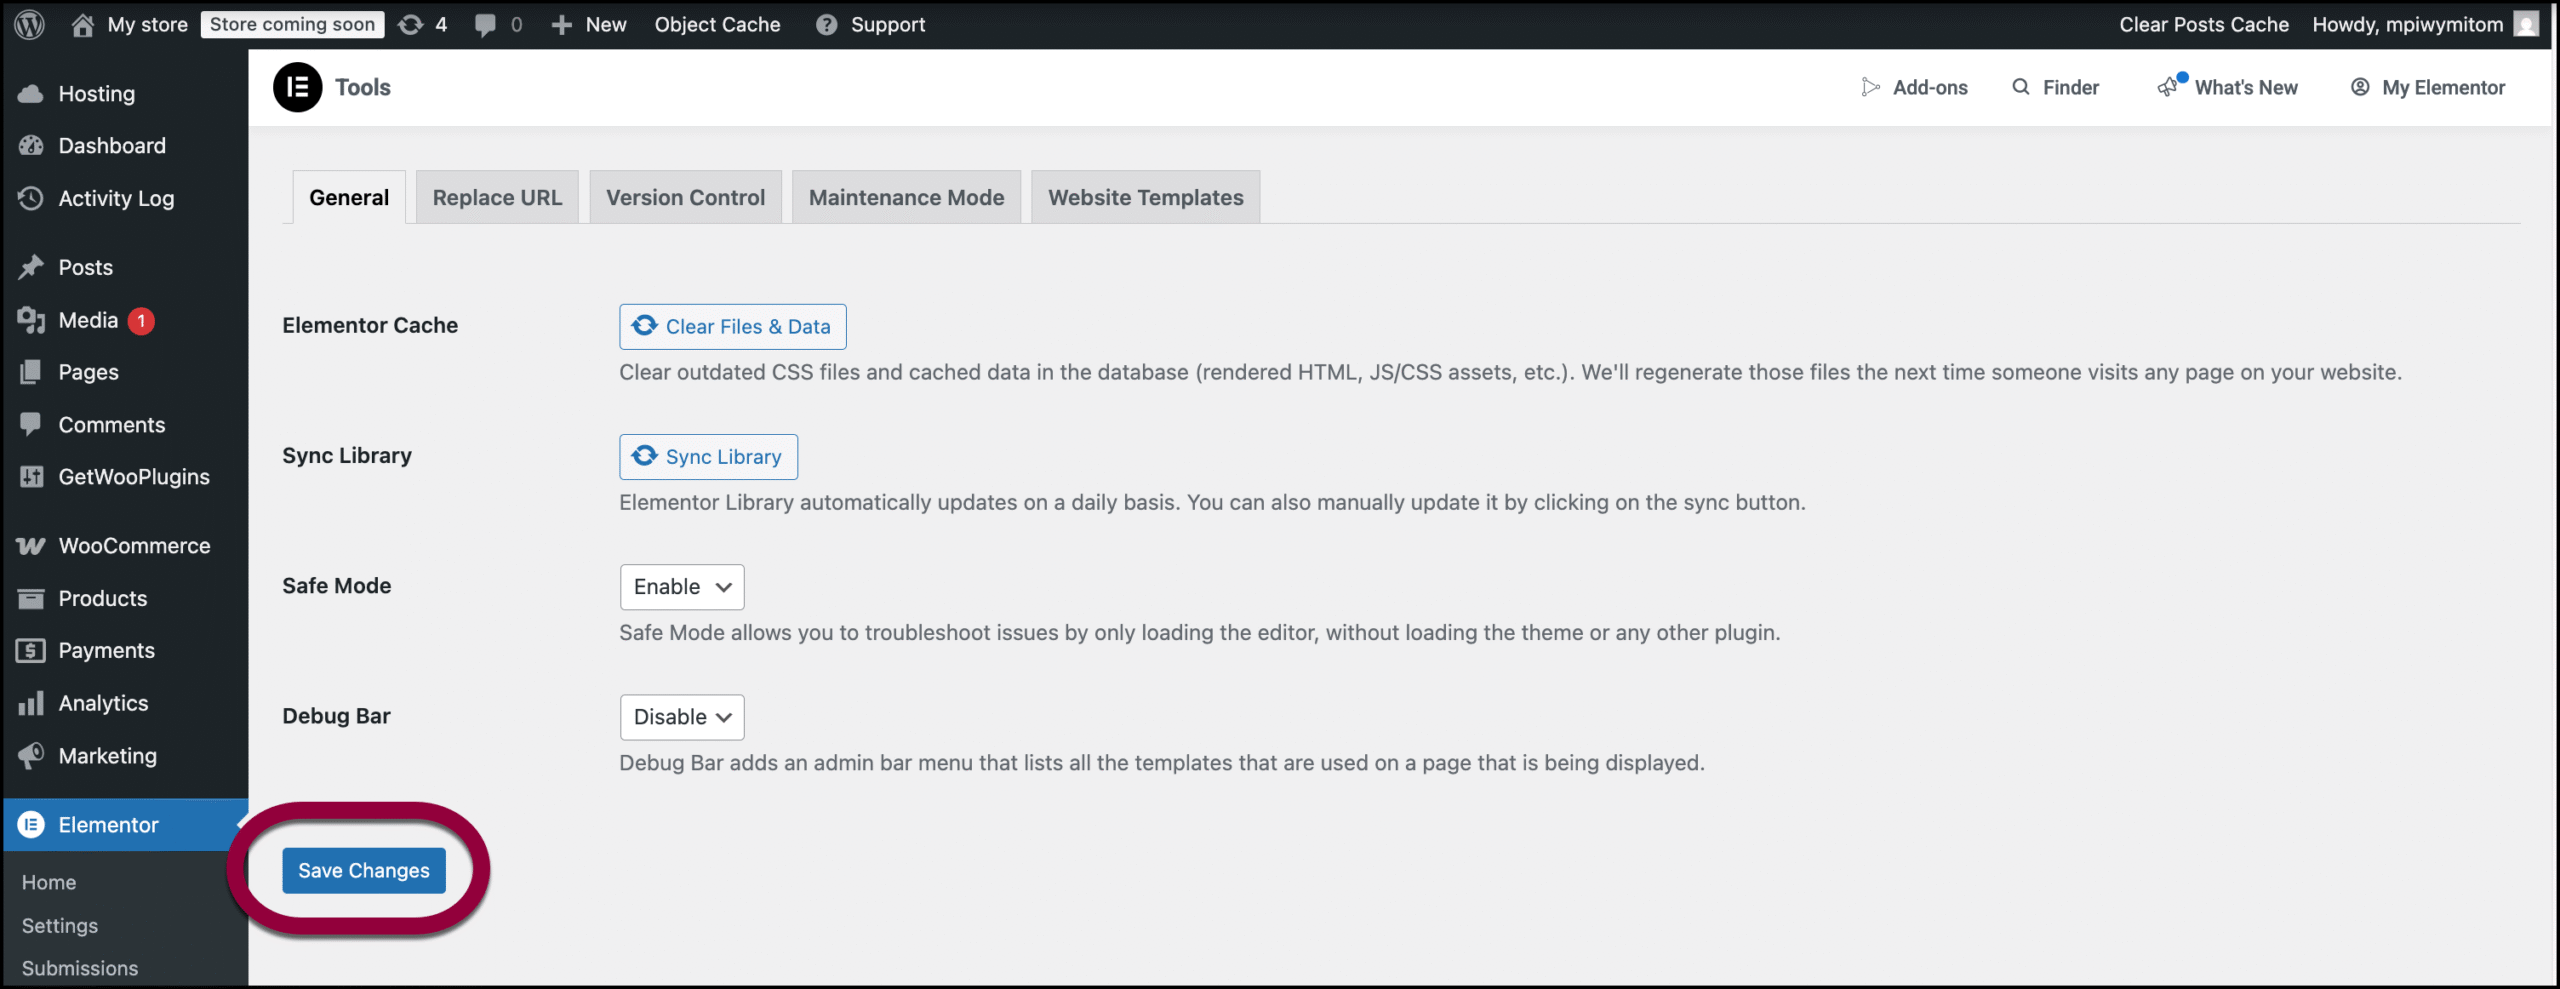The width and height of the screenshot is (2560, 989).
Task: Click the Safe Mode label
Action: point(337,586)
